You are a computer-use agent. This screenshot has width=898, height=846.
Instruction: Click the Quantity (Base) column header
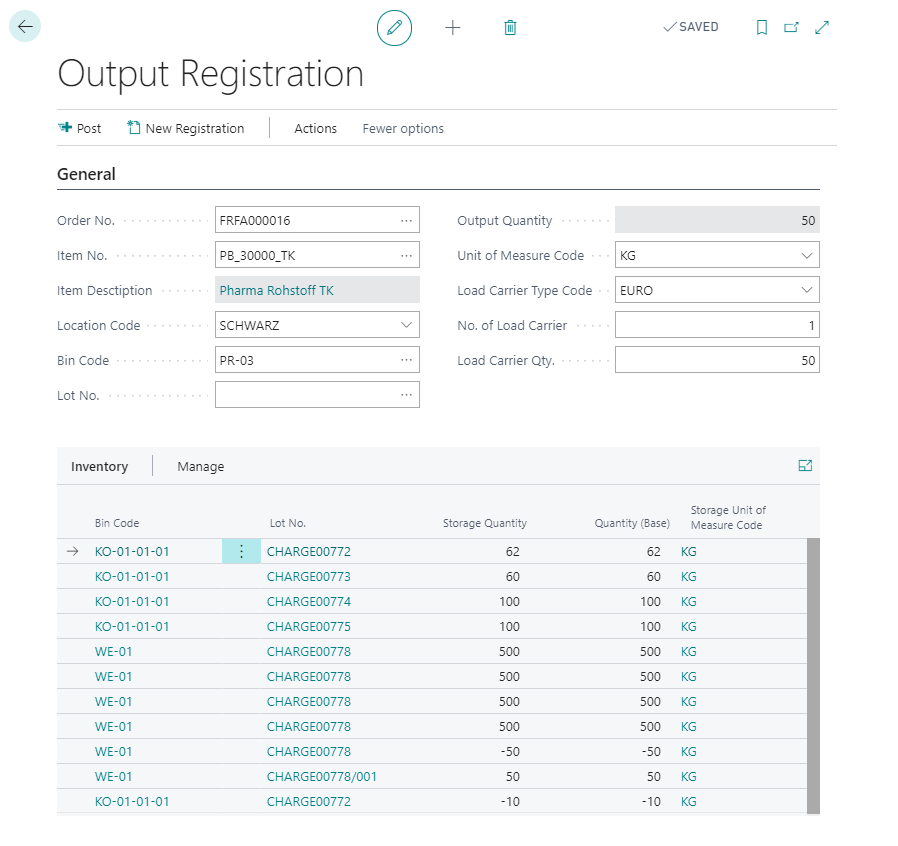(632, 523)
